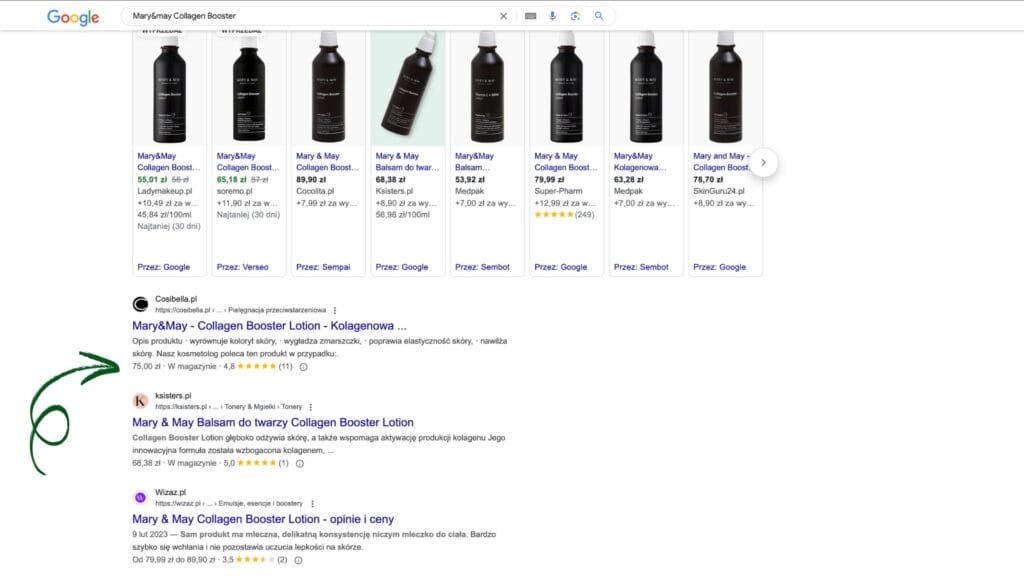Open the Wizaz Collagen Booster opinie result
Viewport: 1024px width, 576px height.
point(262,519)
